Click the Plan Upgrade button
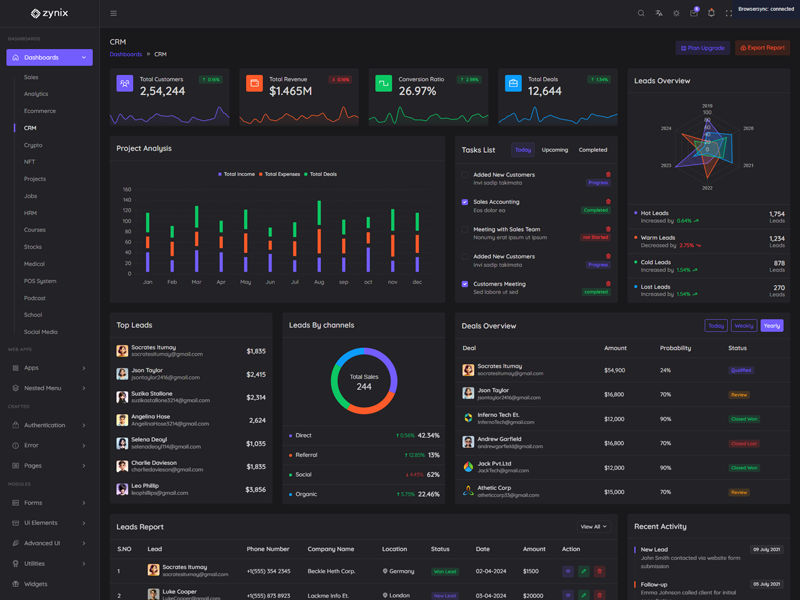Viewport: 800px width, 600px height. point(702,48)
